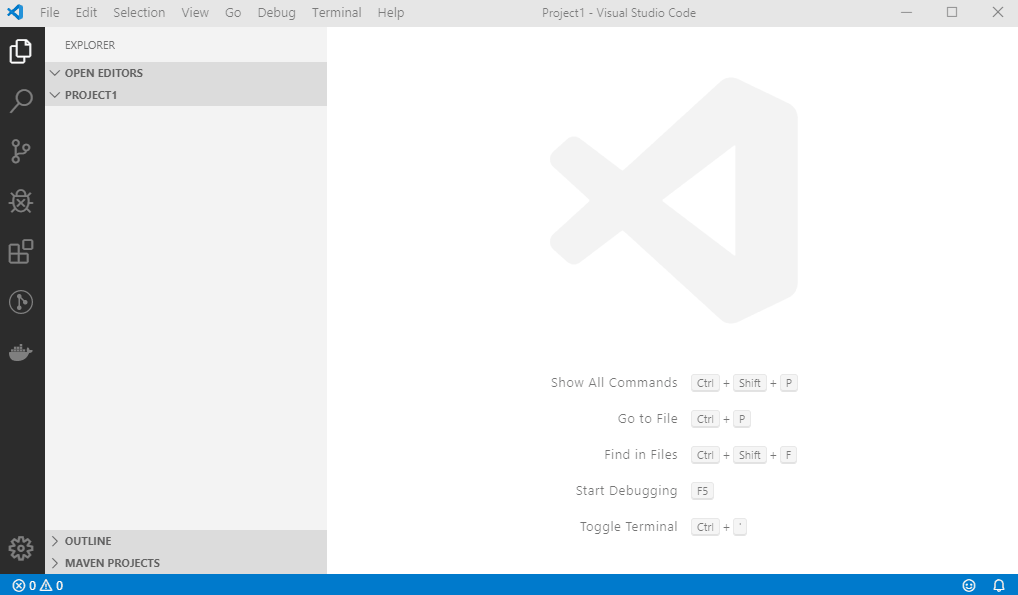
Task: Open the Search view
Action: 21,101
